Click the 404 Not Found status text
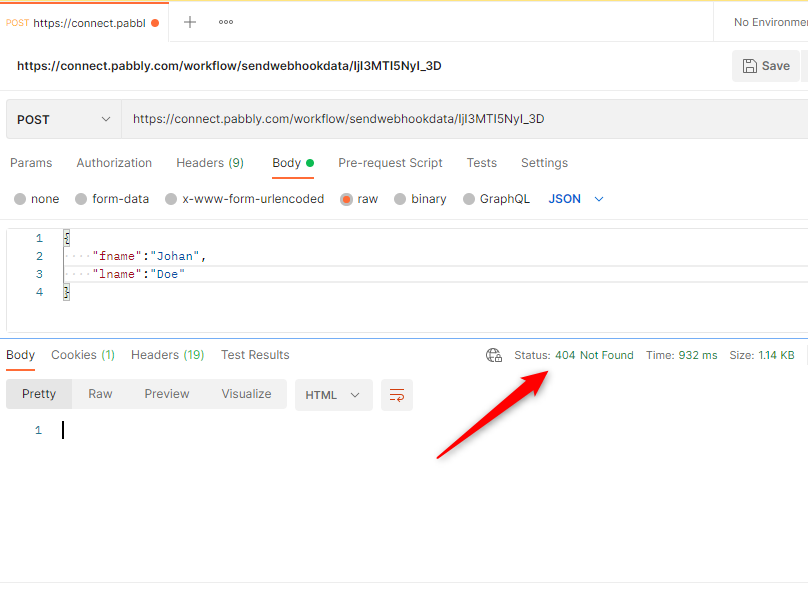The image size is (808, 599). (x=594, y=355)
